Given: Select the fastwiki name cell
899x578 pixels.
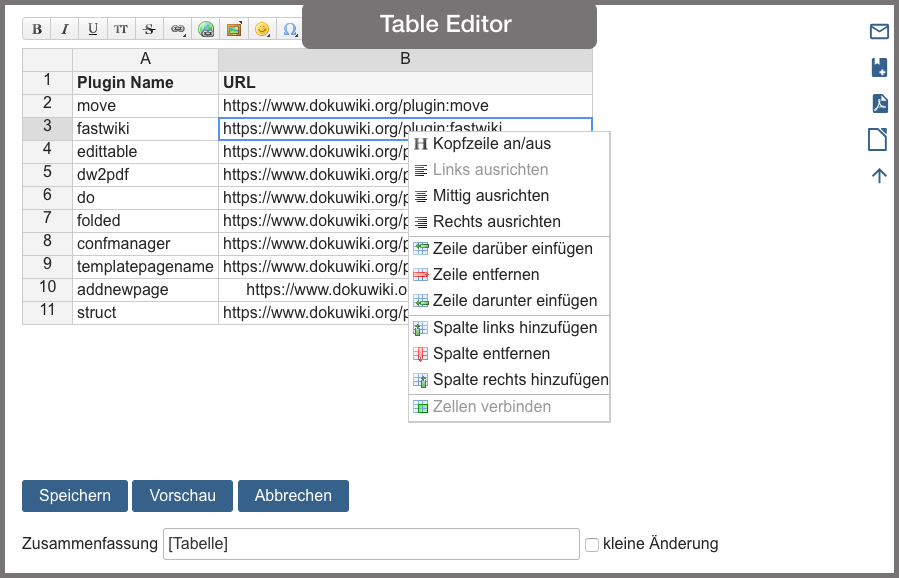Looking at the screenshot, I should coord(145,129).
